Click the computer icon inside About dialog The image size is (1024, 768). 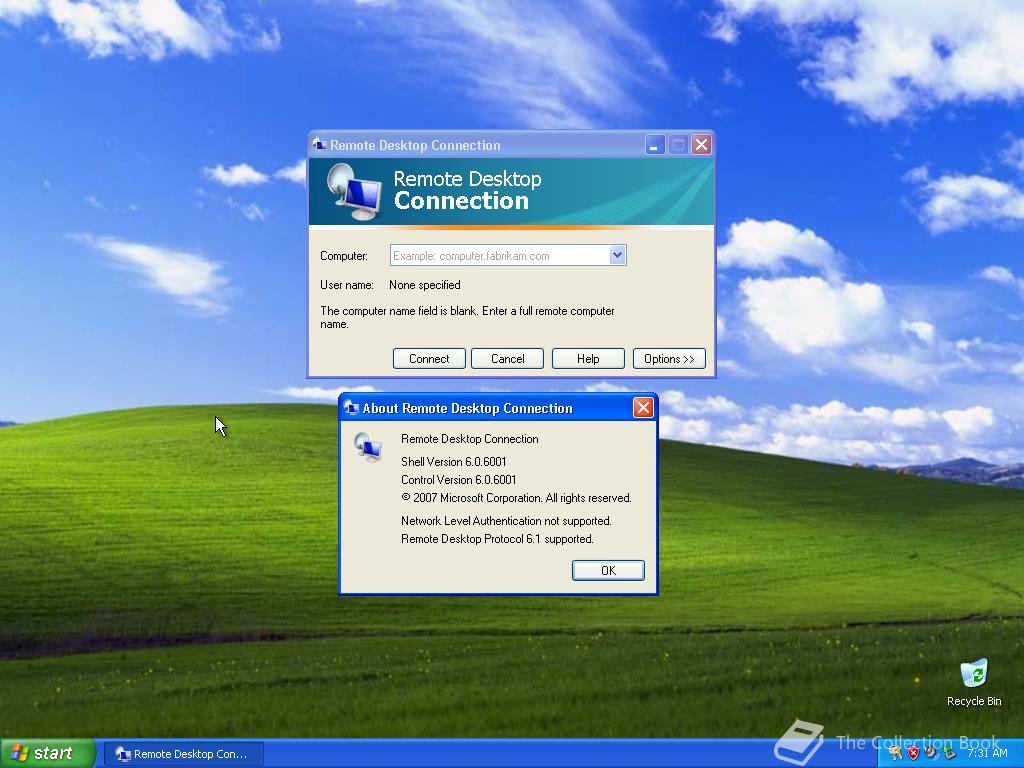pyautogui.click(x=368, y=447)
